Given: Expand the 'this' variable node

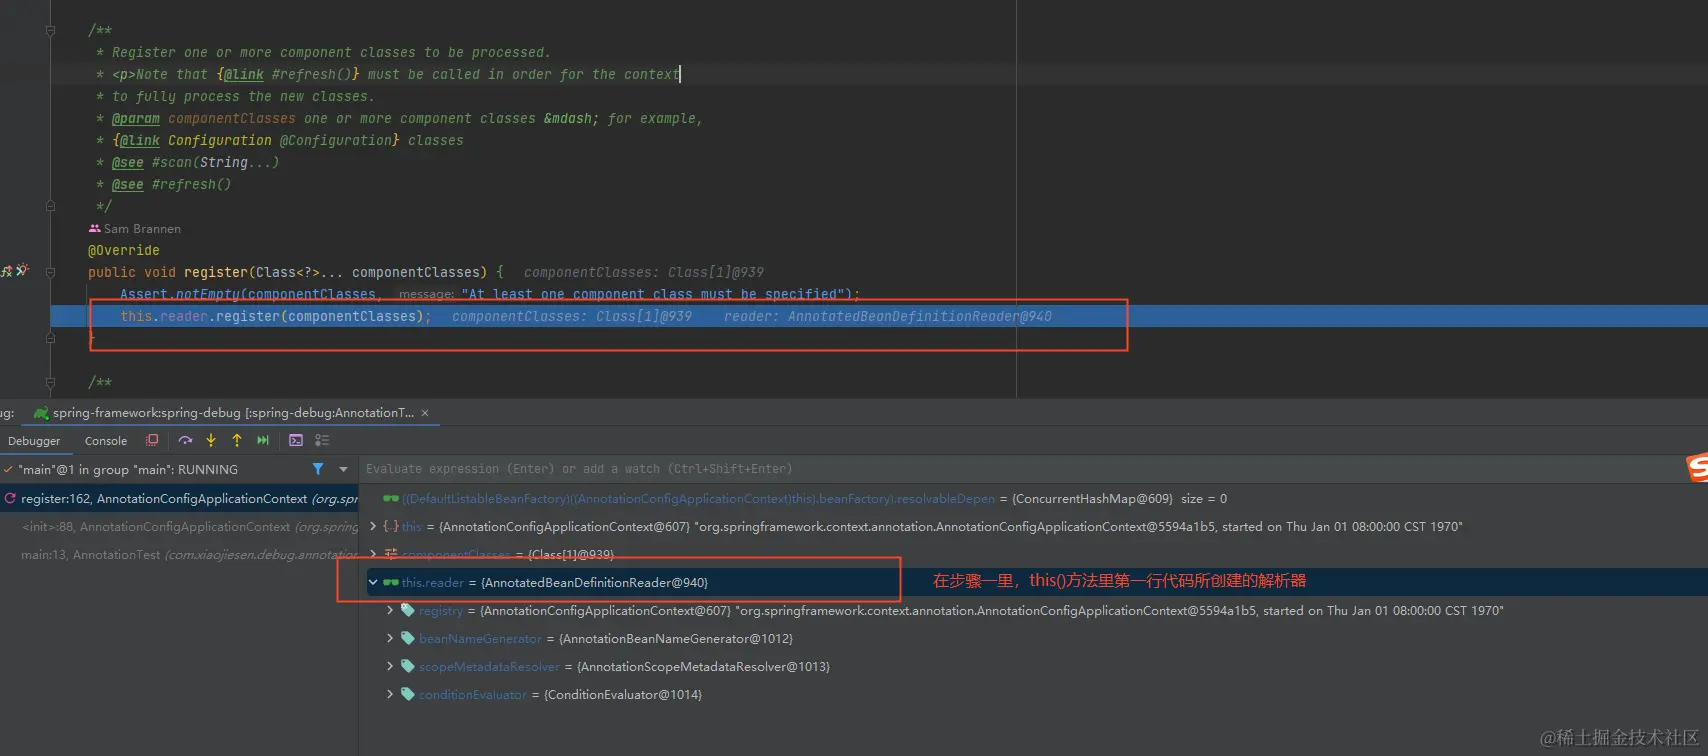Looking at the screenshot, I should (x=373, y=526).
